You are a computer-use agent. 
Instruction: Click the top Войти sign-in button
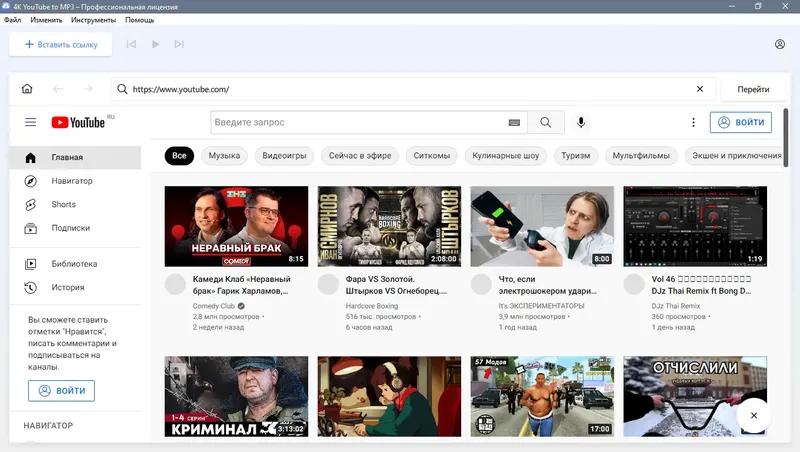[x=741, y=122]
